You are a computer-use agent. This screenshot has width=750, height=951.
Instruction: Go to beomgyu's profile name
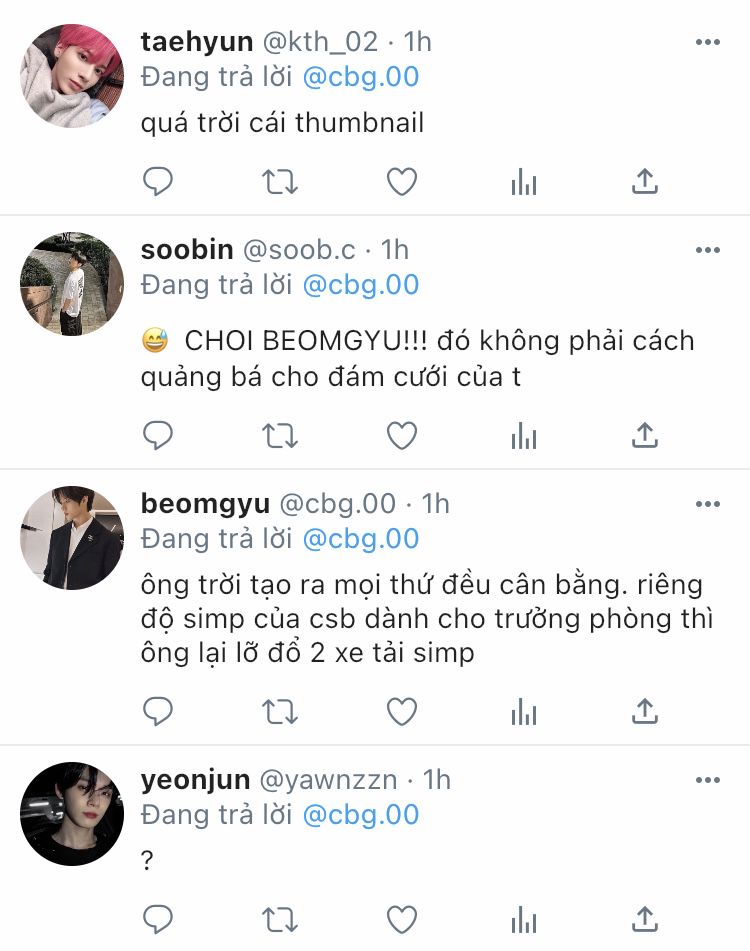205,505
